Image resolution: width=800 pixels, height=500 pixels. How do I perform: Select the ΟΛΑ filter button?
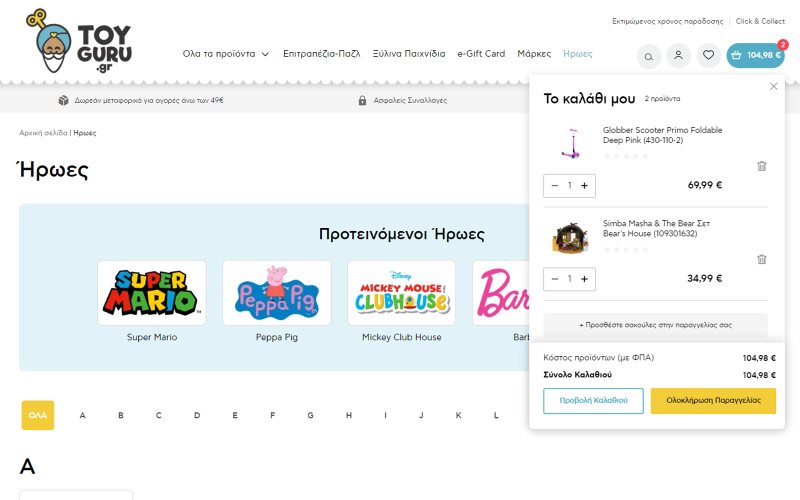pos(38,415)
